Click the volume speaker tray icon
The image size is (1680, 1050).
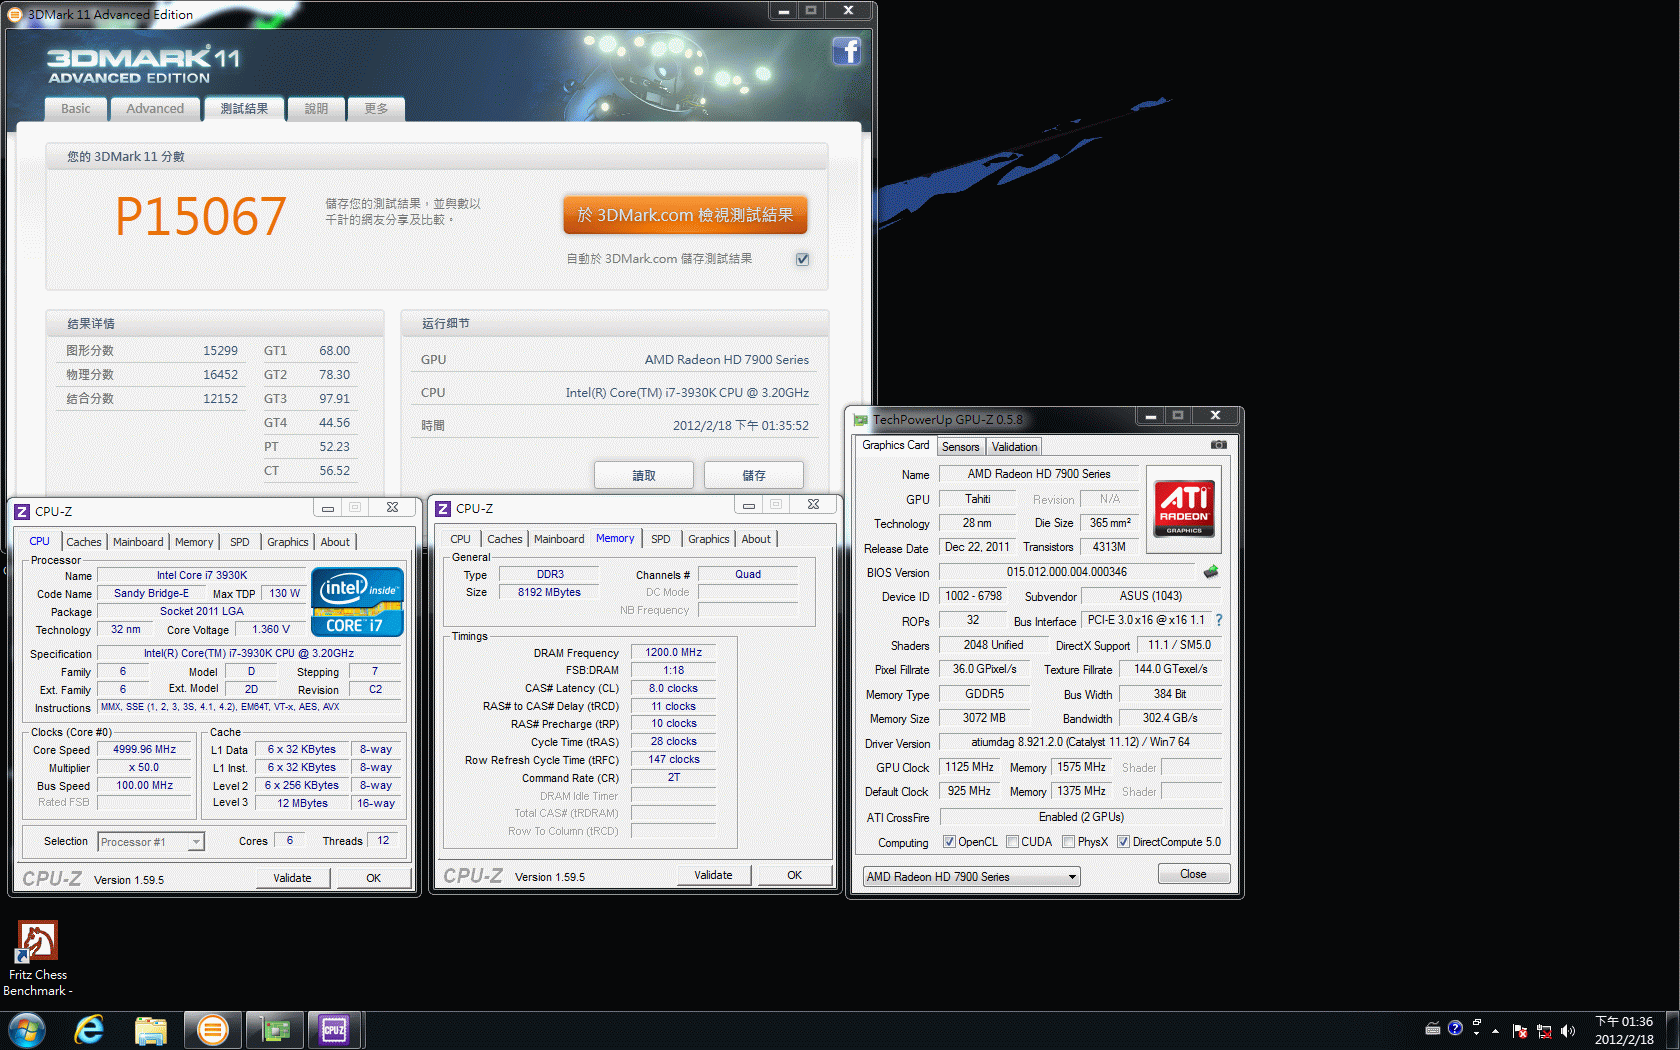pos(1567,1030)
